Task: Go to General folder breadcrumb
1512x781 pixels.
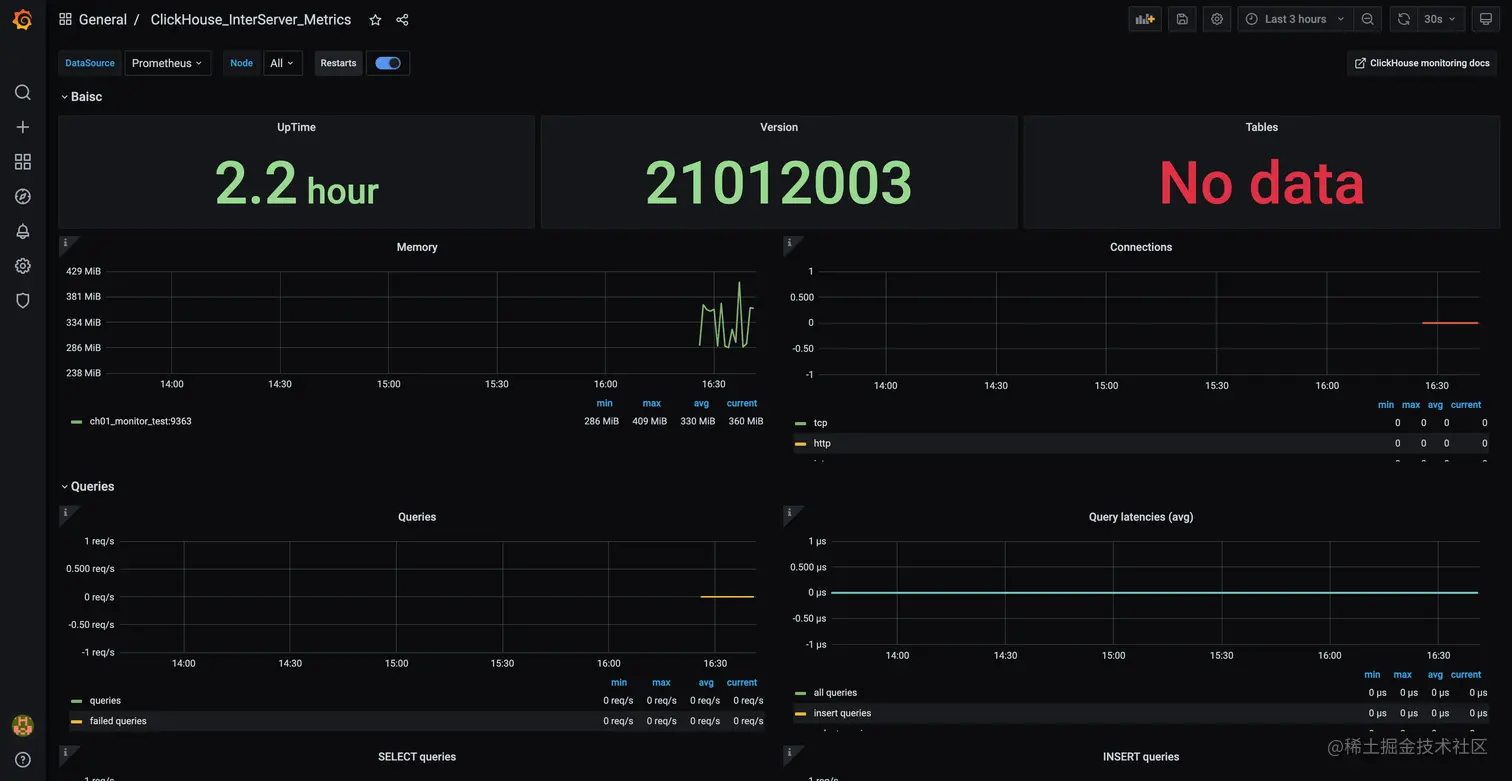Action: point(102,20)
